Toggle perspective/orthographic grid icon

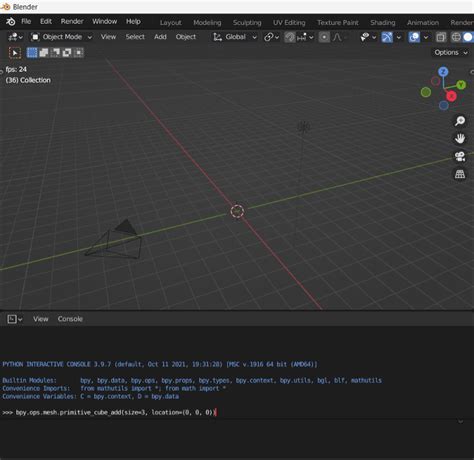460,174
